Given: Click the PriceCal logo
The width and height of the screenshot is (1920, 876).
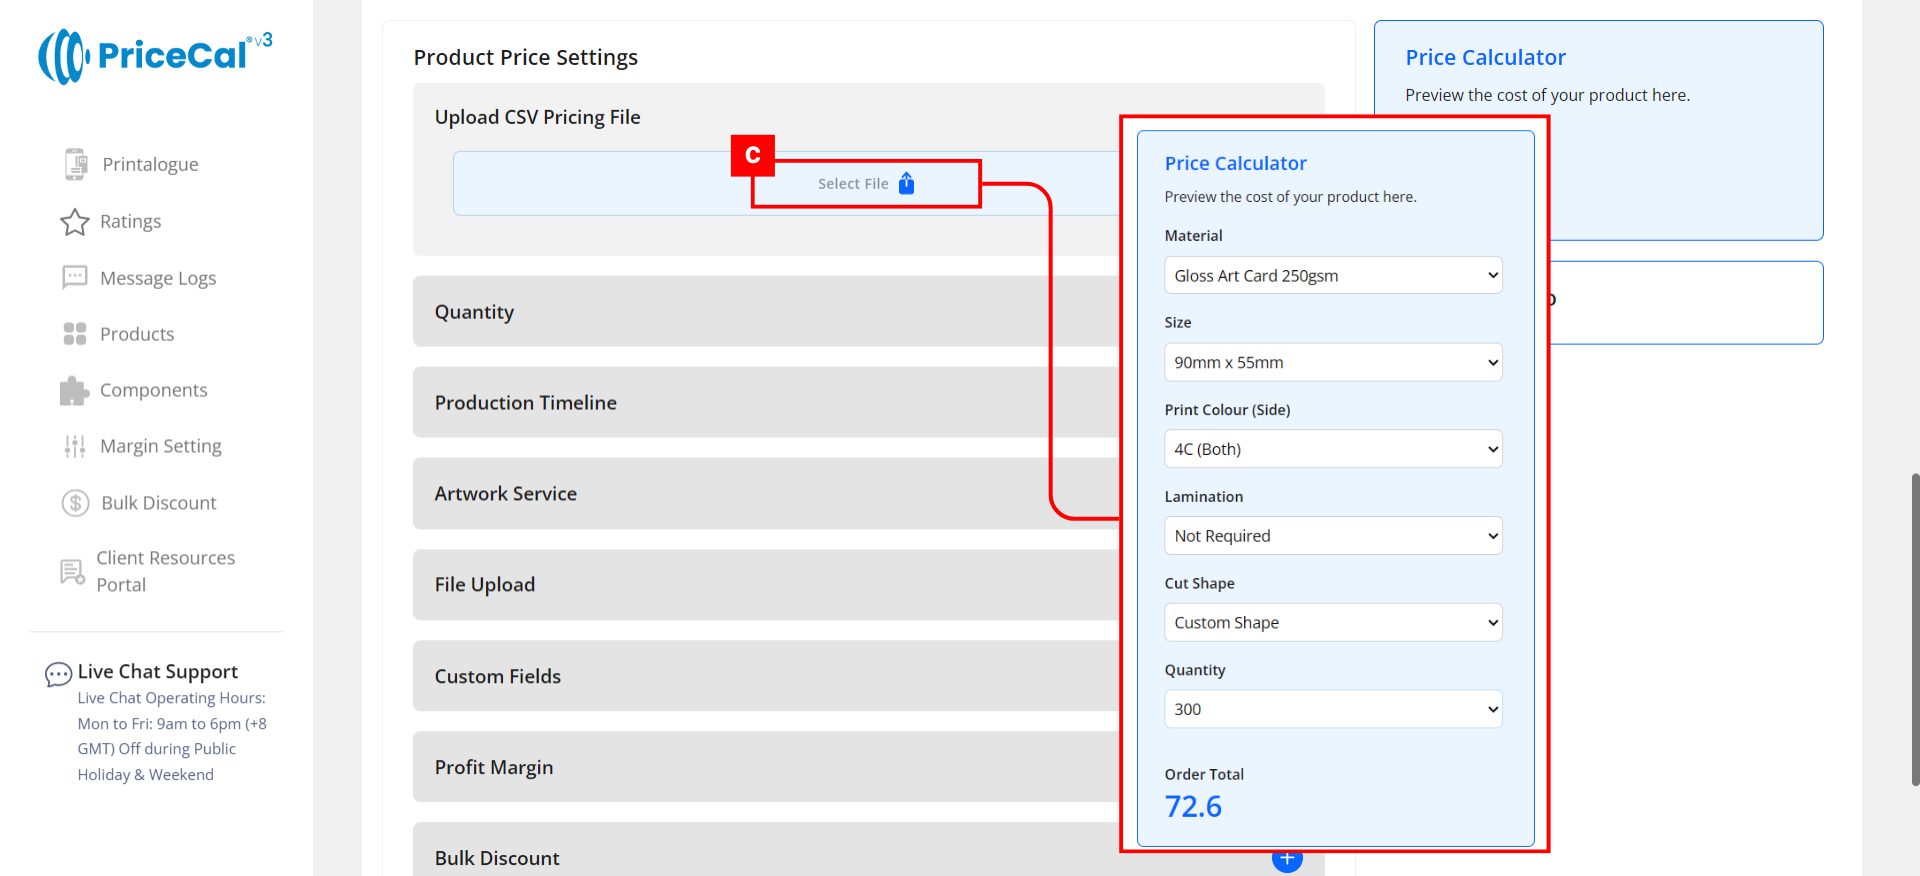Looking at the screenshot, I should (x=155, y=56).
